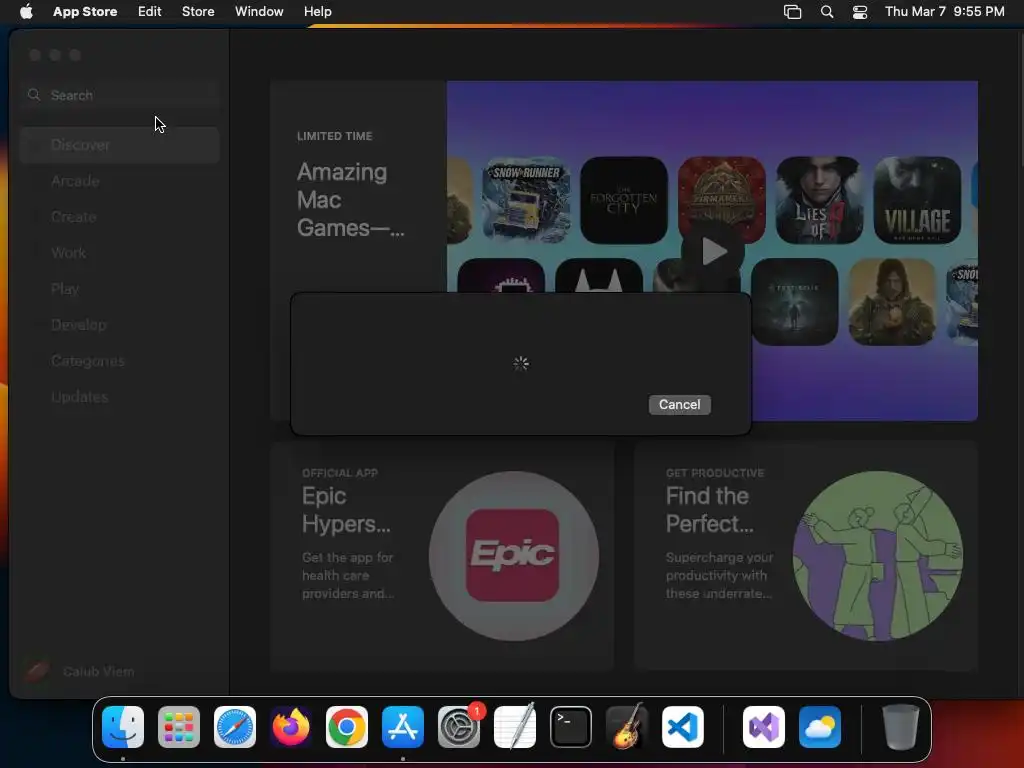This screenshot has height=768, width=1024.
Task: Launch Google Chrome from the Dock
Action: (347, 727)
